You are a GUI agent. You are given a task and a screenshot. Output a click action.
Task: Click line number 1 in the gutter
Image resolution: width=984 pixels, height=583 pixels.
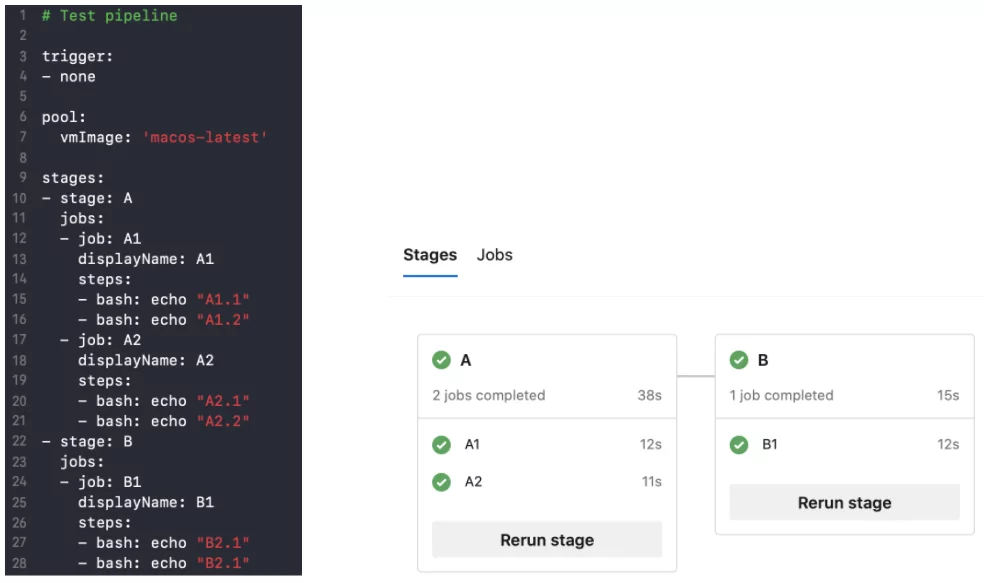click(23, 16)
